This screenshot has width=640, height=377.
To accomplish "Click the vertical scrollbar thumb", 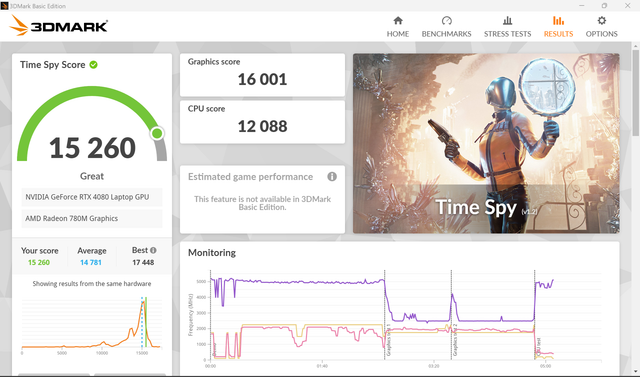I will coord(636,92).
